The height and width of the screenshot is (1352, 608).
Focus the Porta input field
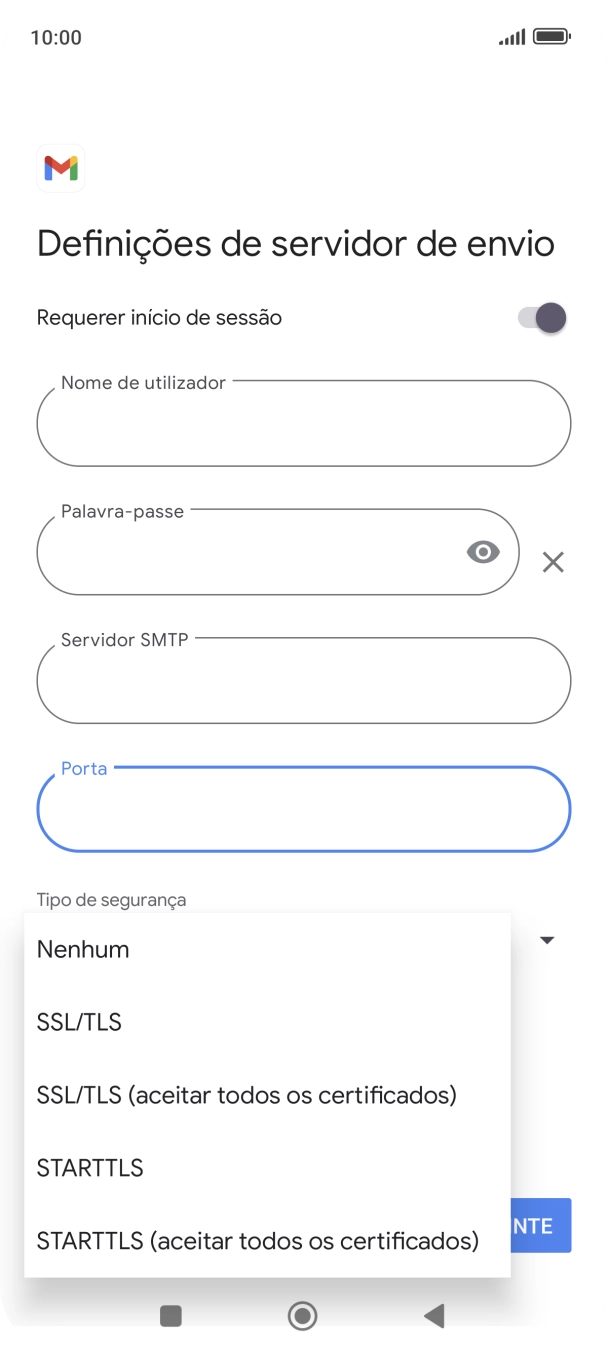pos(303,809)
